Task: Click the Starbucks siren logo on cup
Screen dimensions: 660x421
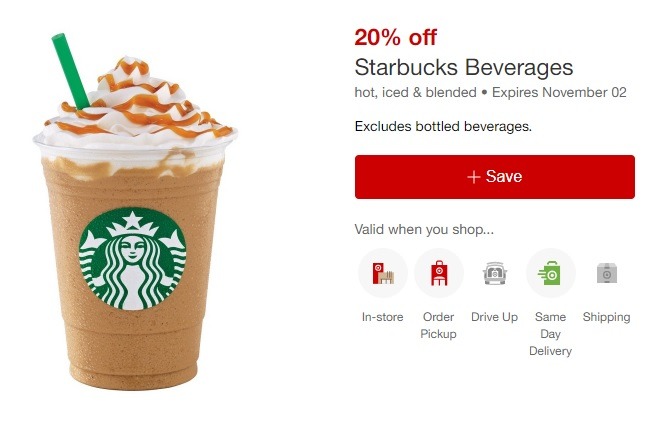Action: (133, 259)
